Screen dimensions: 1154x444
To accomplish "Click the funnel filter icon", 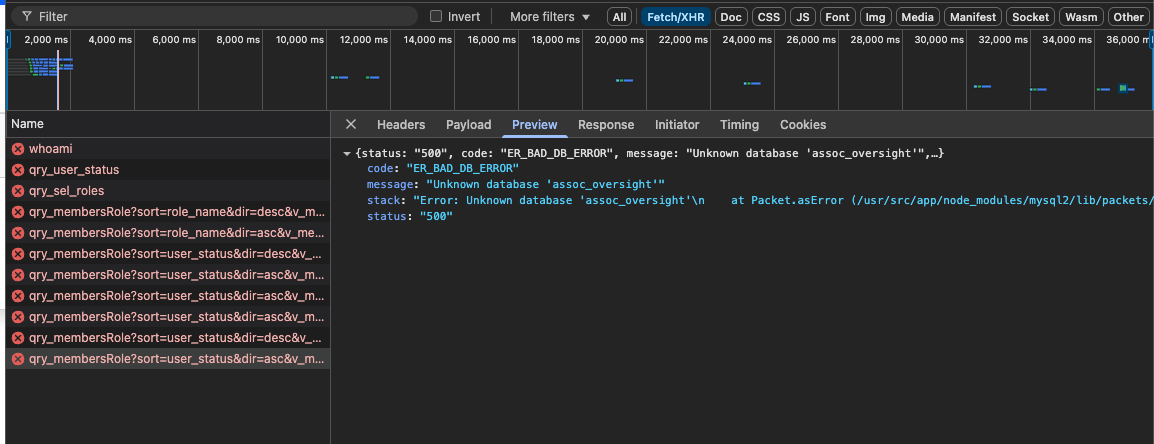I will tap(26, 16).
